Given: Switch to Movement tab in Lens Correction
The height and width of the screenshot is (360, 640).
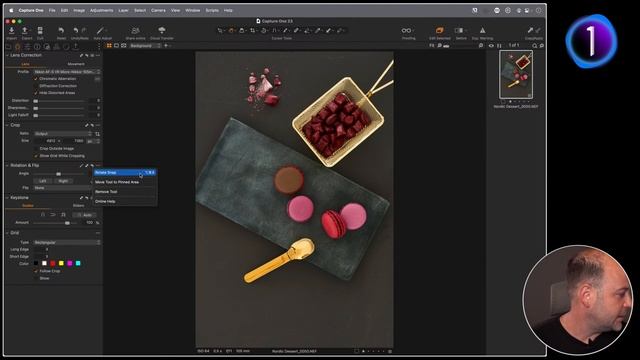Looking at the screenshot, I should point(76,64).
